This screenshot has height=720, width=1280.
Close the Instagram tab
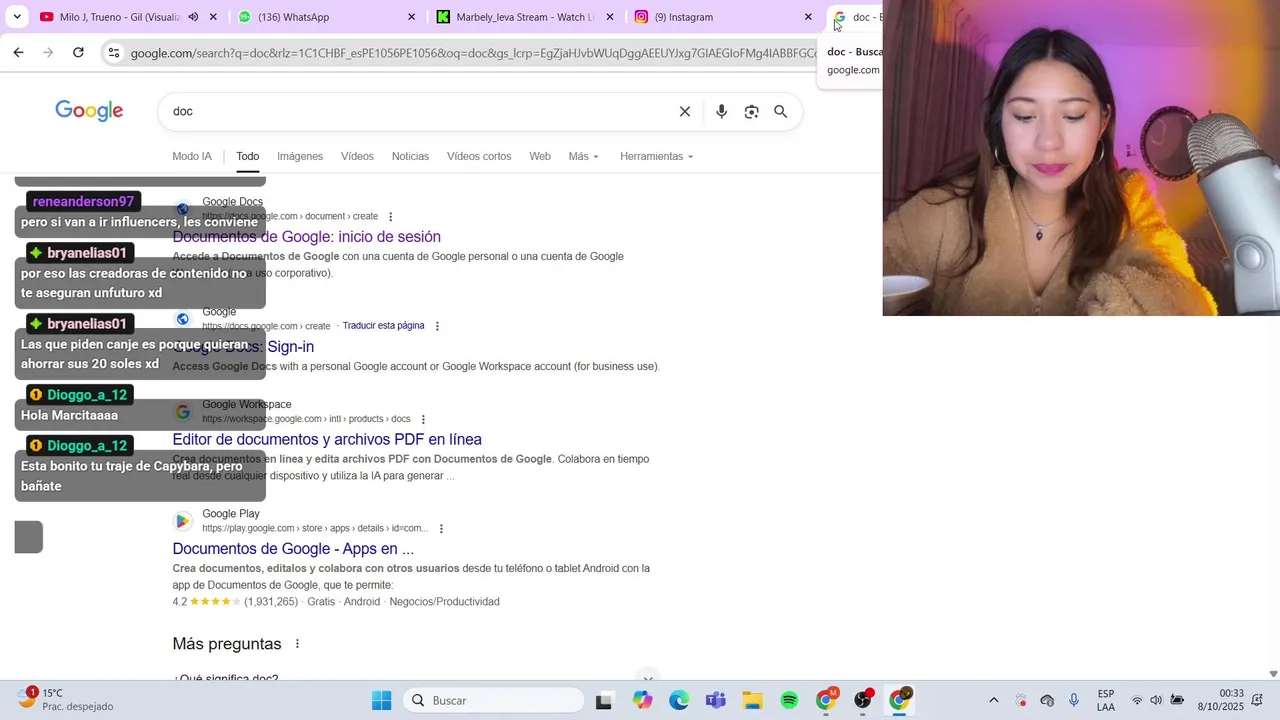click(x=808, y=17)
